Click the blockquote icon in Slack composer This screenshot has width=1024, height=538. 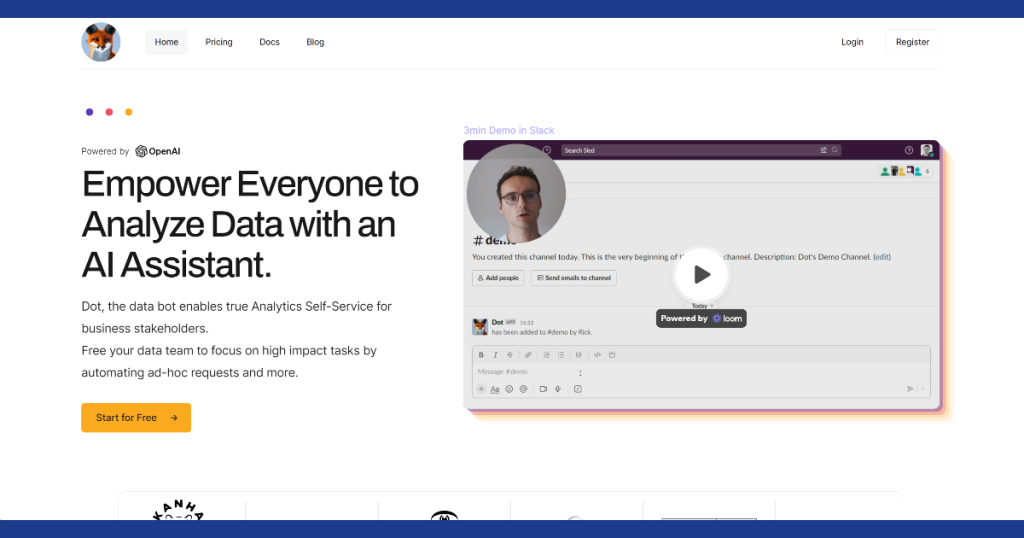(x=579, y=355)
